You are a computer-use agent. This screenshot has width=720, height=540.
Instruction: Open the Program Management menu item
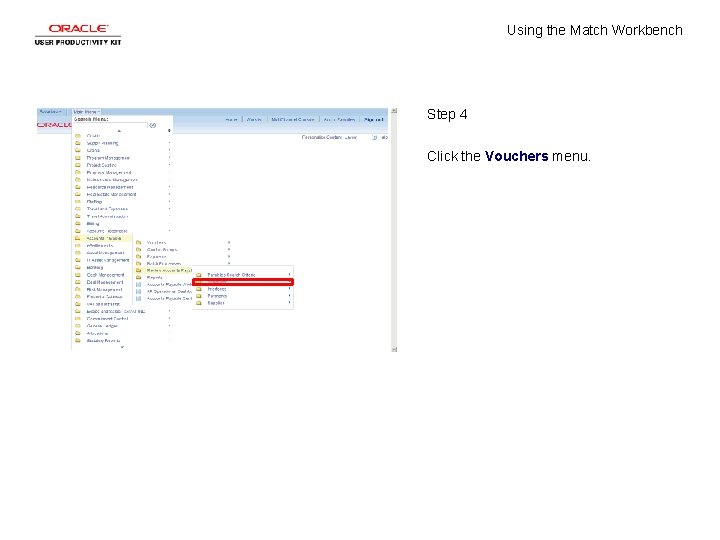tap(108, 158)
